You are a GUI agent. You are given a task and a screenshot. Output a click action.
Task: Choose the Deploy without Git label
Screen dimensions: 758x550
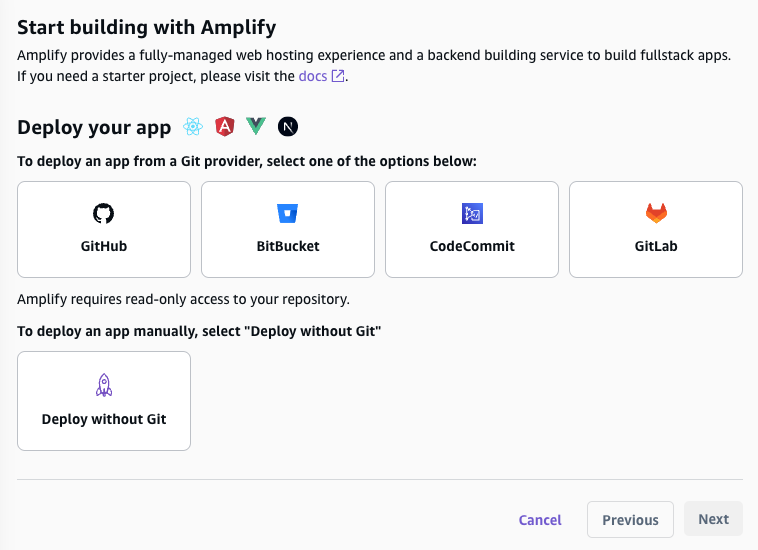click(104, 419)
